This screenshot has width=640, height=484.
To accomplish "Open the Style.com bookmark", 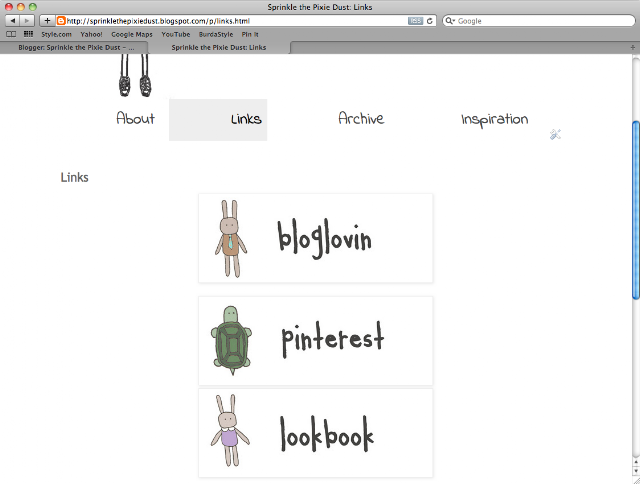I will point(56,34).
